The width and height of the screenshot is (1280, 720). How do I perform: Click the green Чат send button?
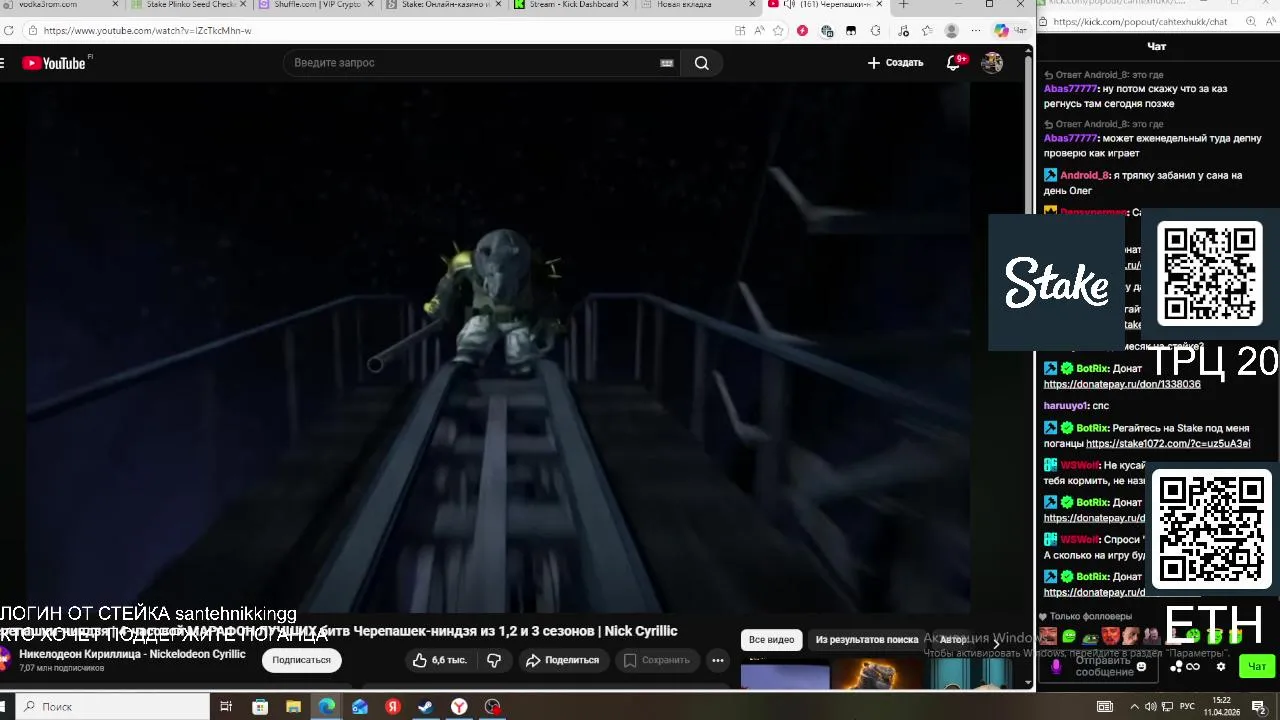(1256, 666)
